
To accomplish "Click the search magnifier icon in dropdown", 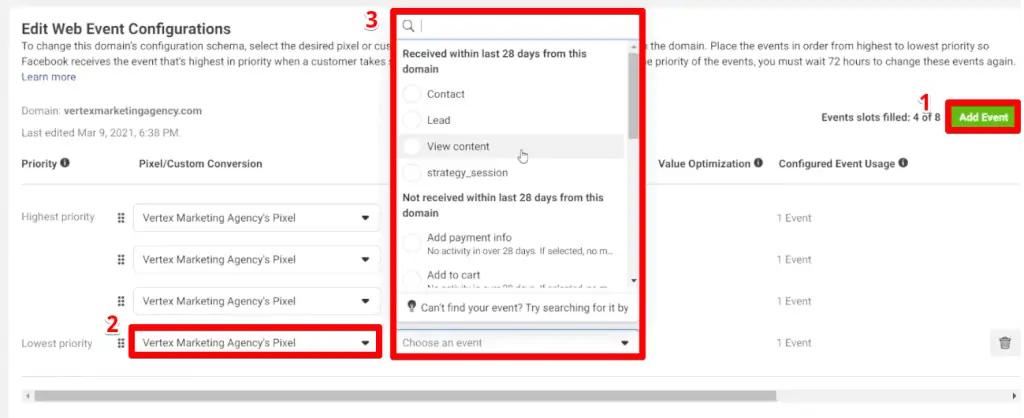I will (x=408, y=26).
